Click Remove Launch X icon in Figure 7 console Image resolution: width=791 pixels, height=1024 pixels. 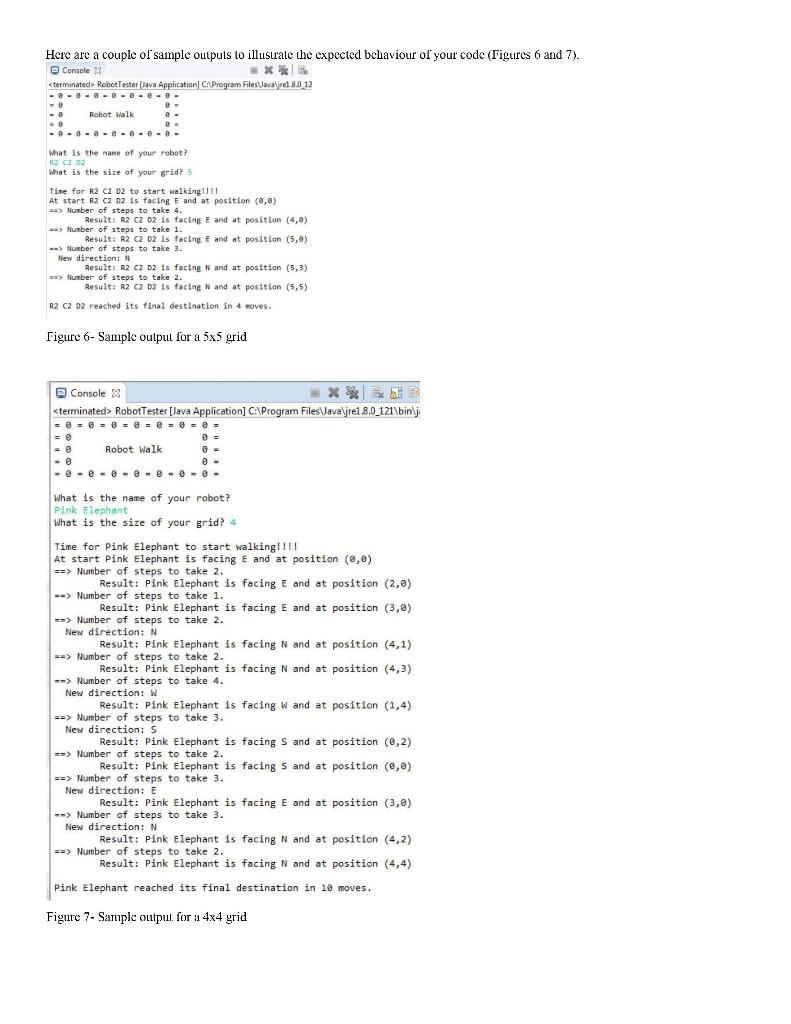[x=333, y=392]
